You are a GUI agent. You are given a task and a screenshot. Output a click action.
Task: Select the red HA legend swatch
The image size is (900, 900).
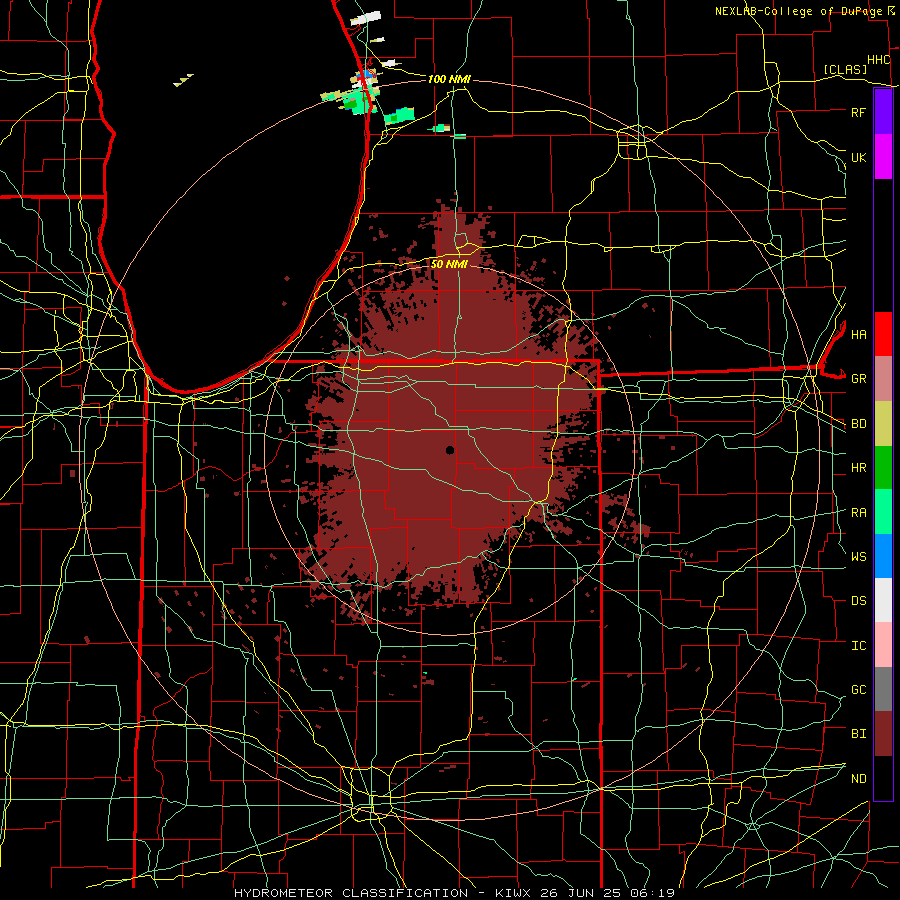click(883, 334)
